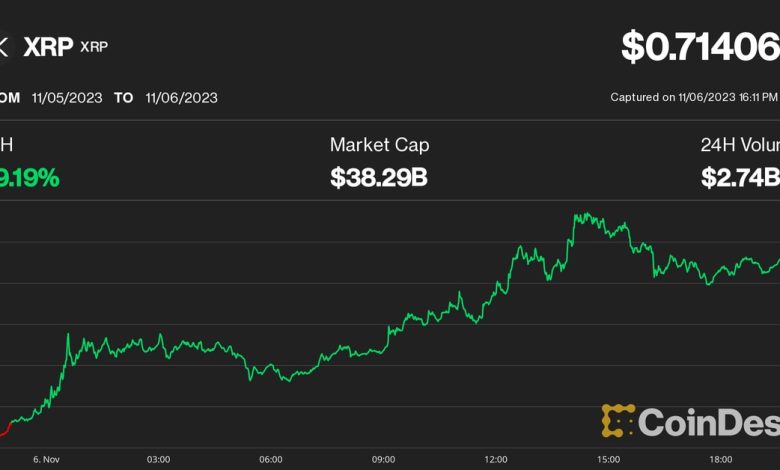Click the small XRP ticker symbol
The height and width of the screenshot is (470, 780).
pyautogui.click(x=94, y=48)
